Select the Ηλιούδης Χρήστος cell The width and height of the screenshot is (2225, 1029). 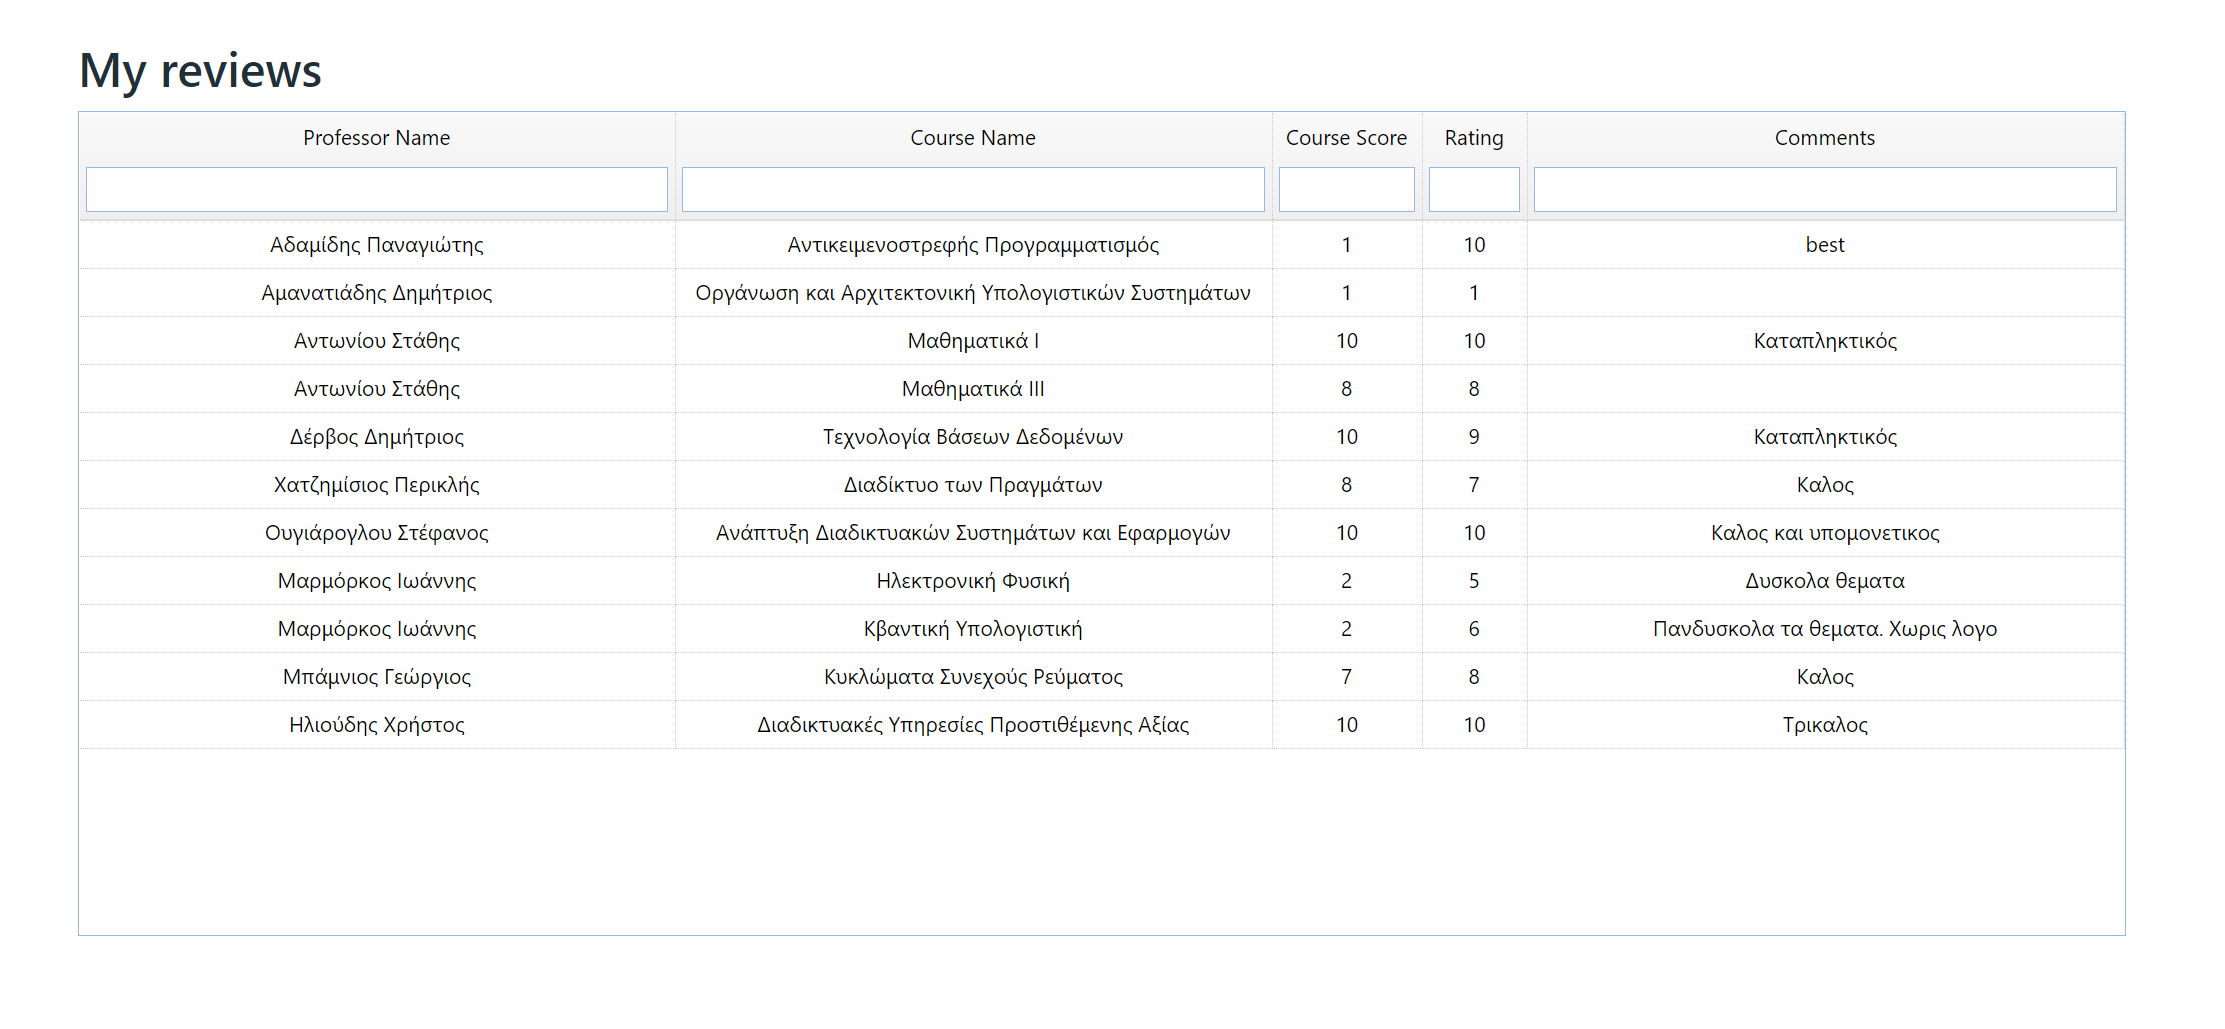tap(377, 725)
